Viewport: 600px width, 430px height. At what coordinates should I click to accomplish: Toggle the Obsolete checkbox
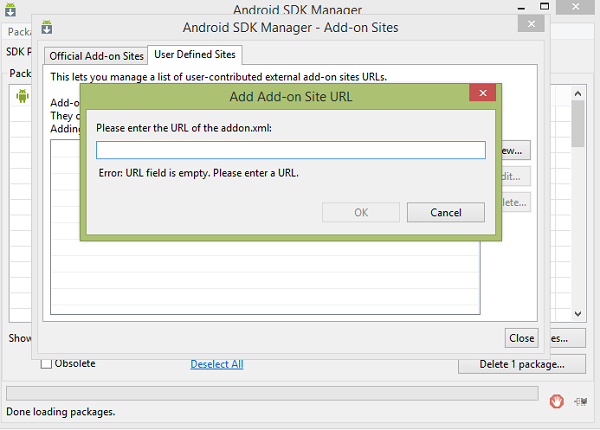point(46,364)
